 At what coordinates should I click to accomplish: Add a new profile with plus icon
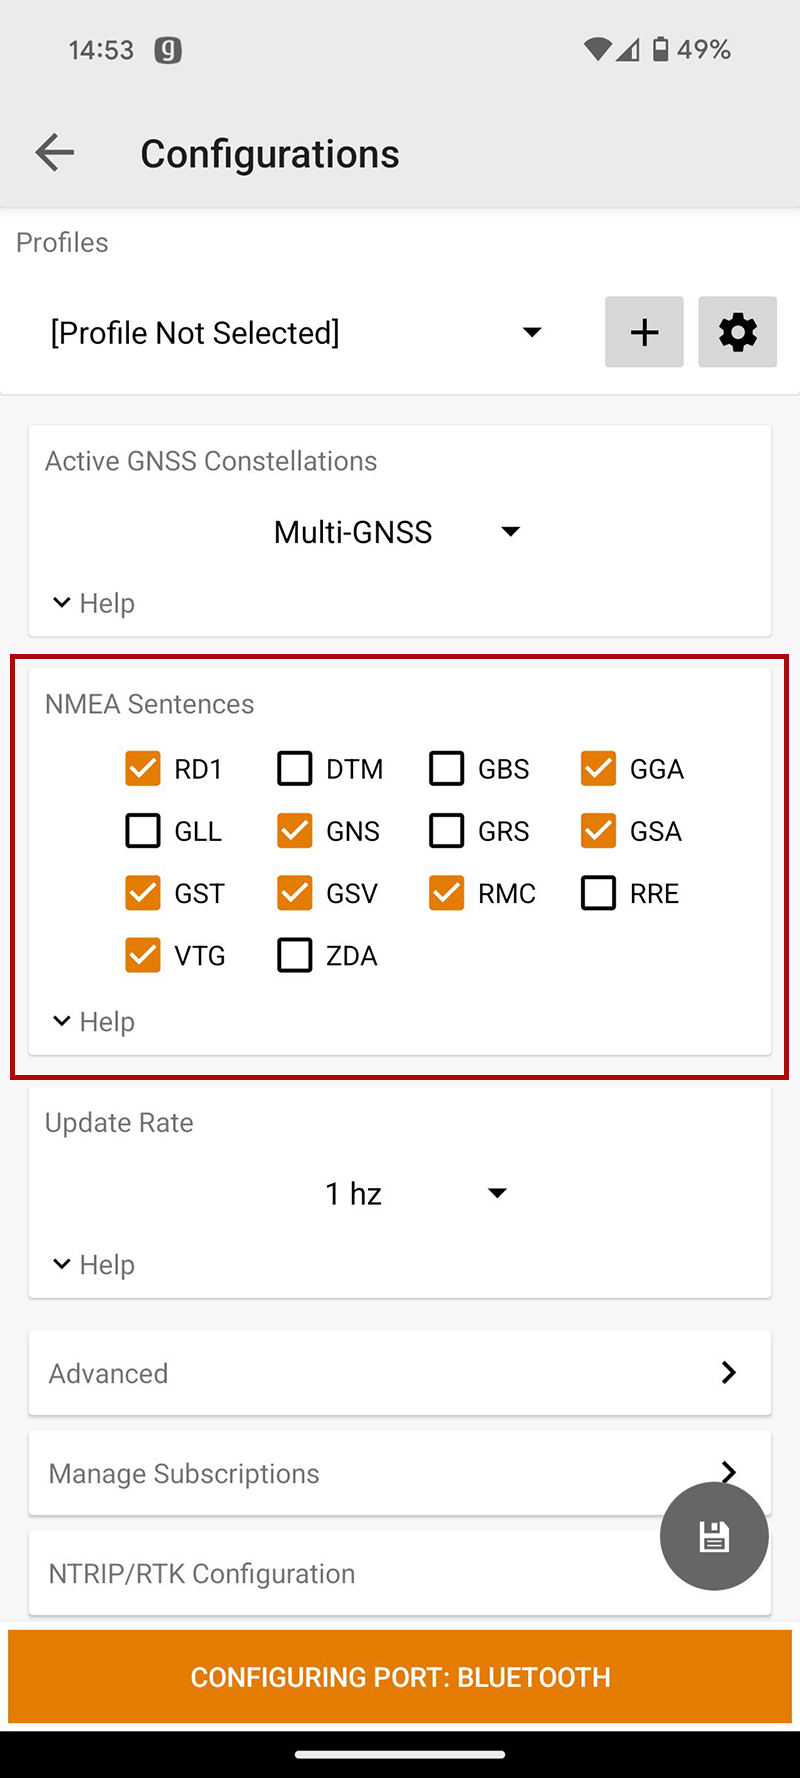(644, 332)
